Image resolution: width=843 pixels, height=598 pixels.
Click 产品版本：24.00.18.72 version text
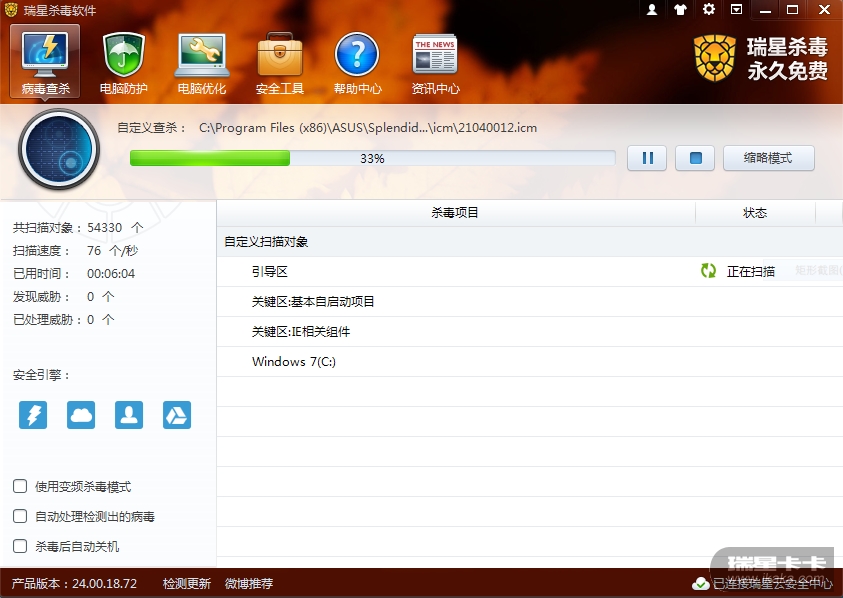[x=74, y=583]
